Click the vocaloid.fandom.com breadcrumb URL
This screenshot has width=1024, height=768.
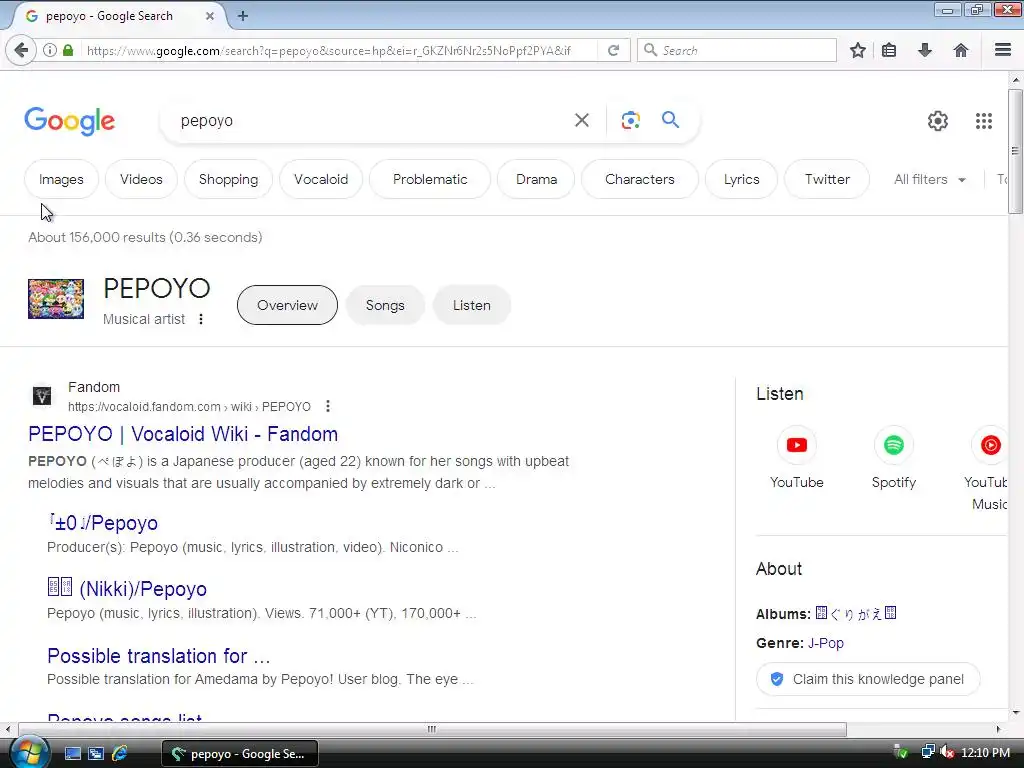click(189, 407)
